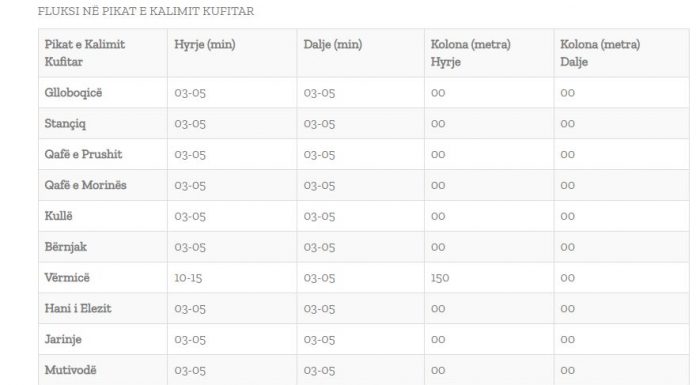
Task: Click the Qafë e Morinës cell
Action: coord(85,185)
